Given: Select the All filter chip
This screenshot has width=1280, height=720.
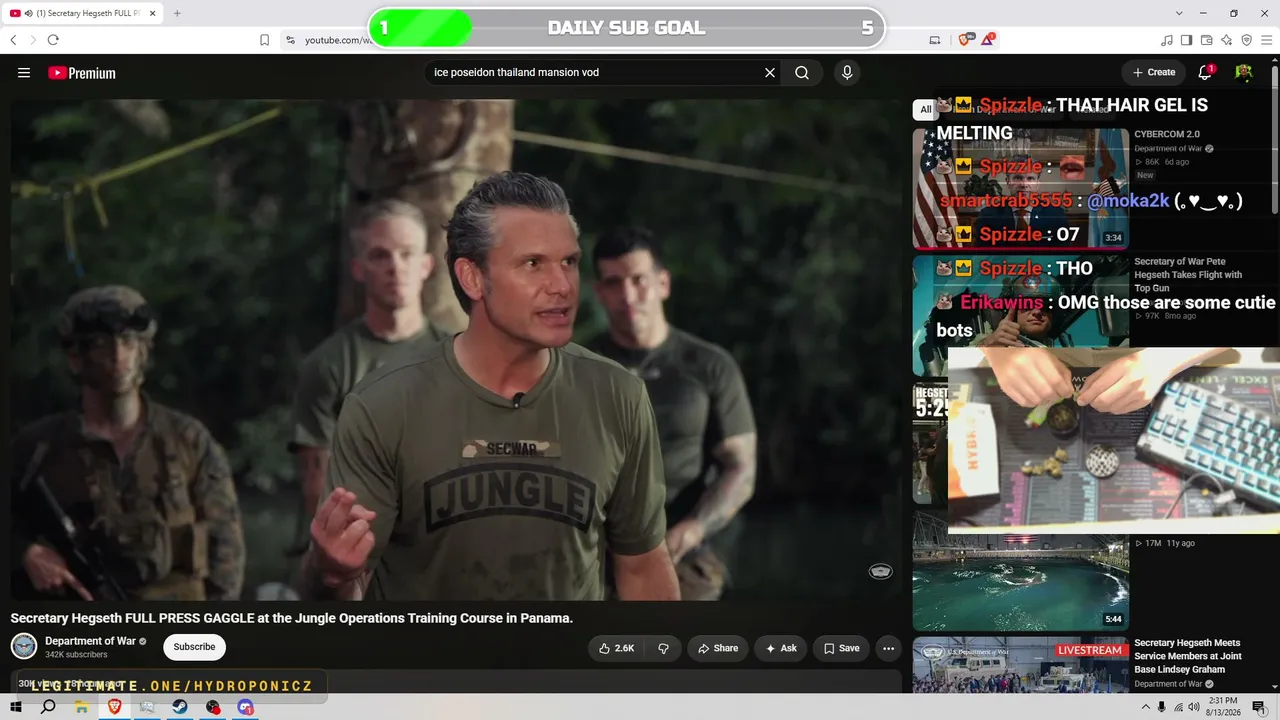Looking at the screenshot, I should click(926, 110).
